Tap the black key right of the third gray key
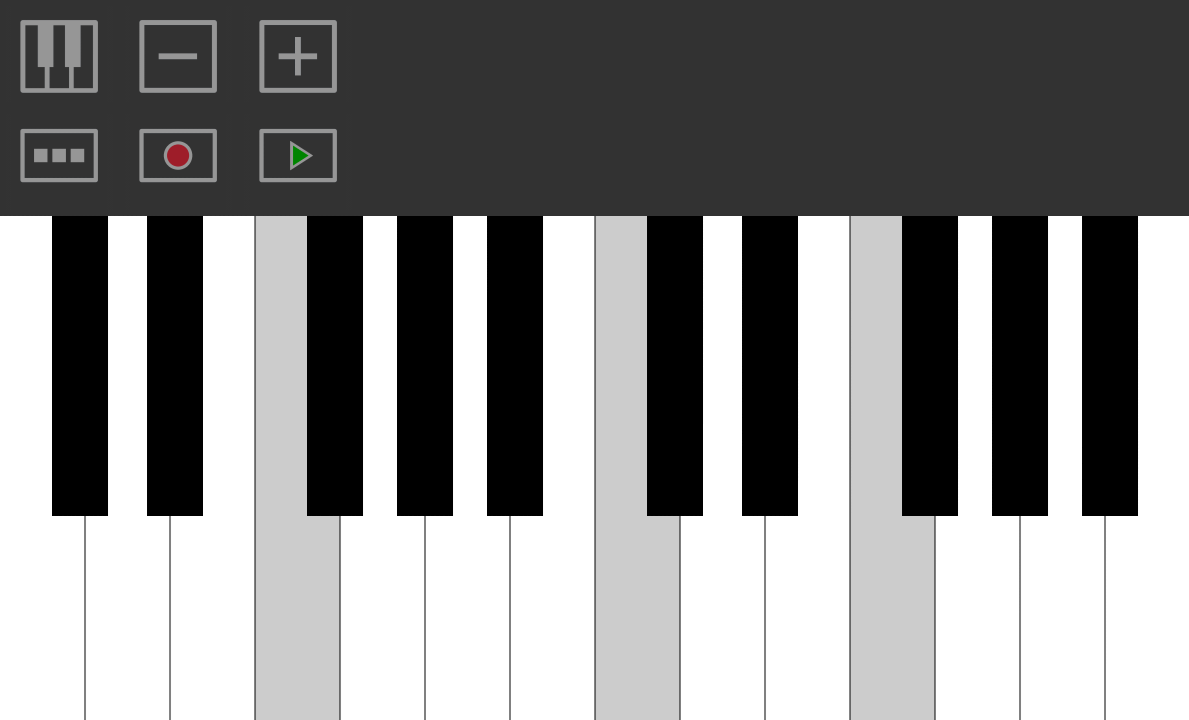Screen dimensions: 1189x720 [930, 365]
